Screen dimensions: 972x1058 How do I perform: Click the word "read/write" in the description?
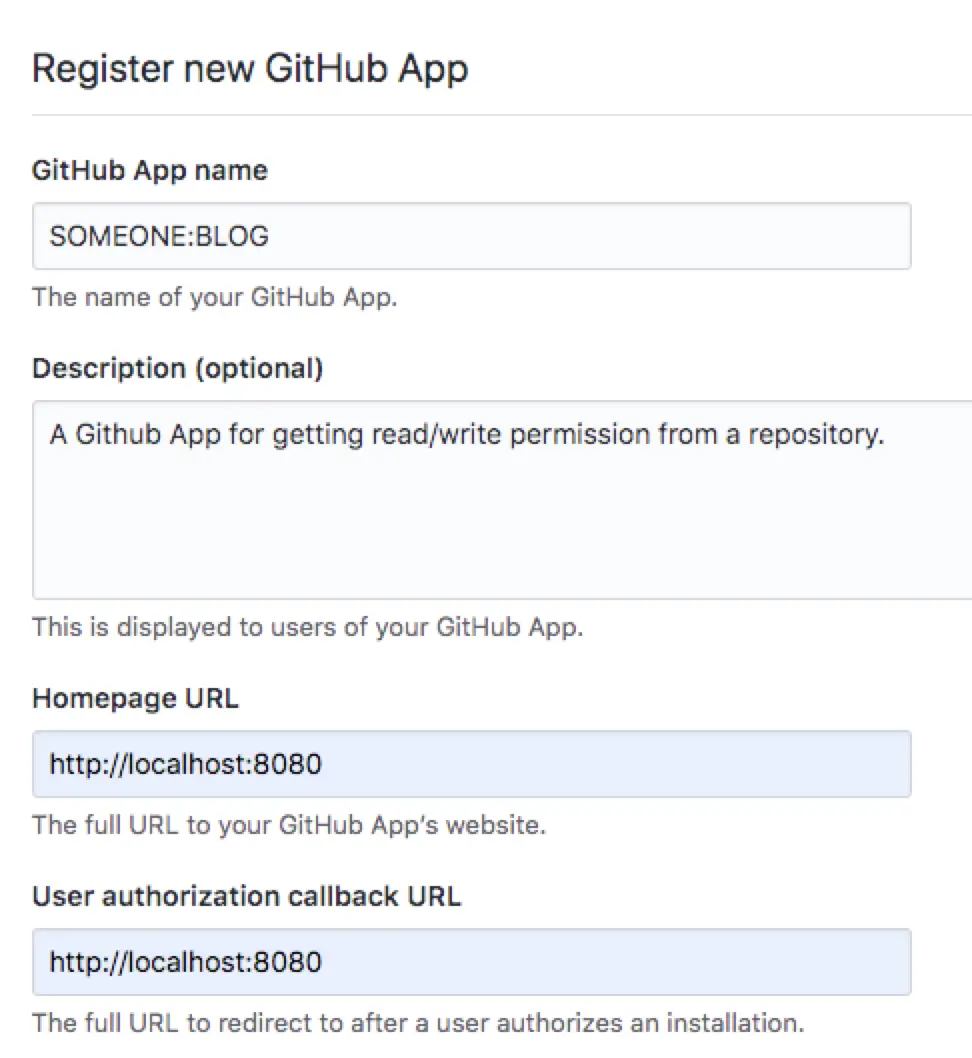[x=416, y=435]
